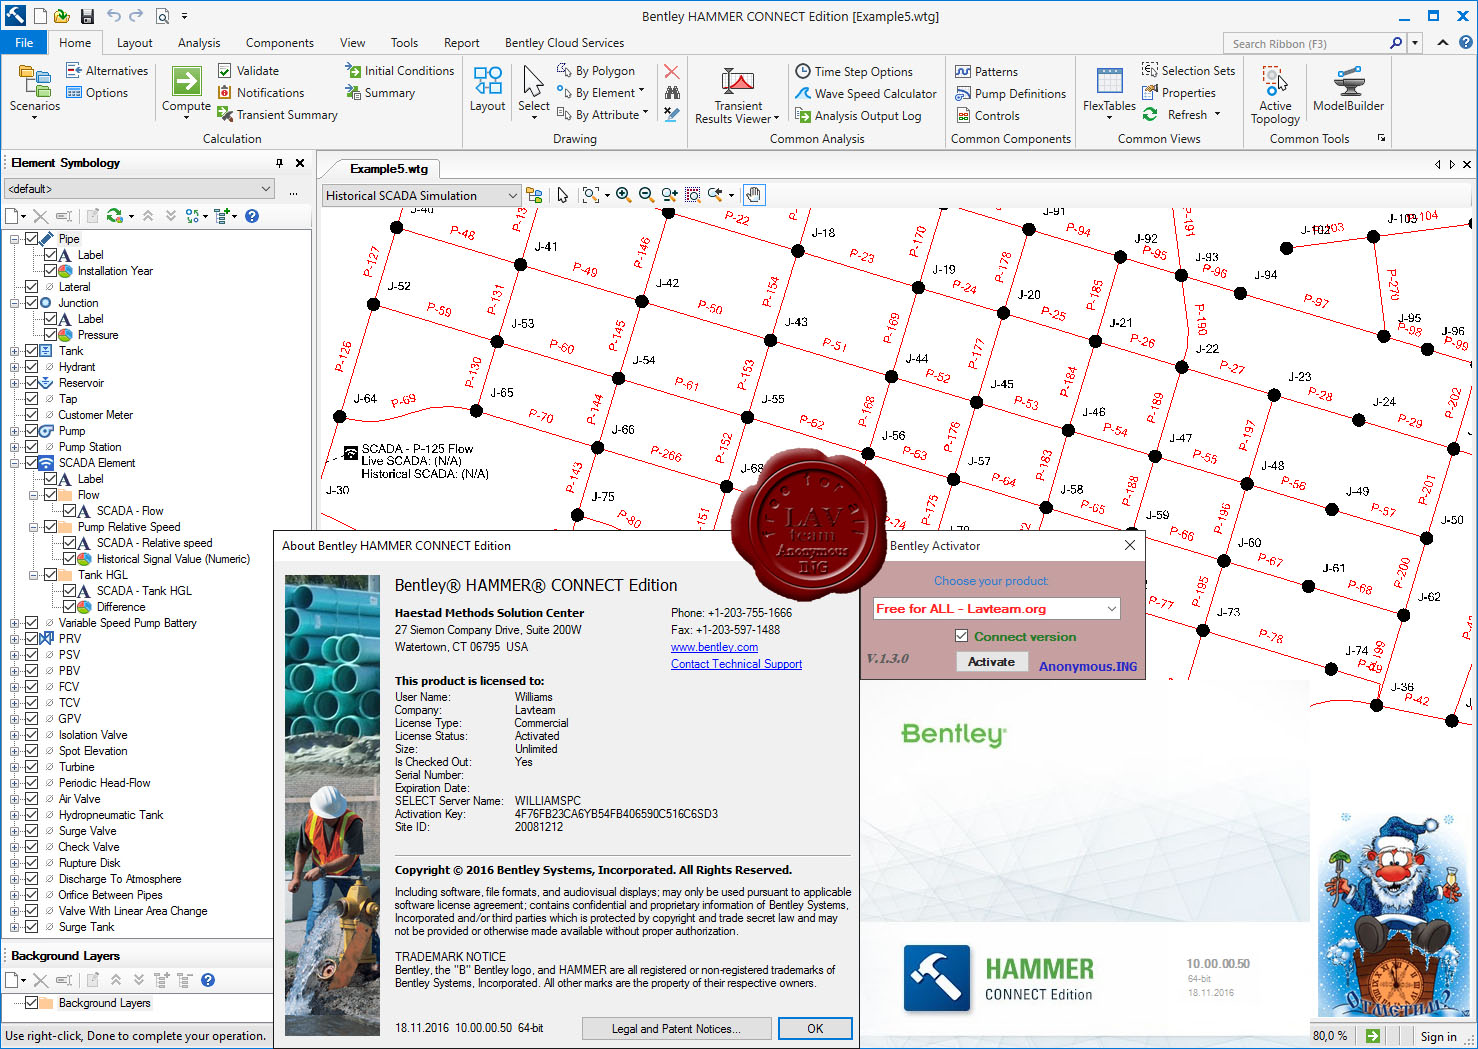Image resolution: width=1478 pixels, height=1049 pixels.
Task: Open Analysis Output Log
Action: 858,116
